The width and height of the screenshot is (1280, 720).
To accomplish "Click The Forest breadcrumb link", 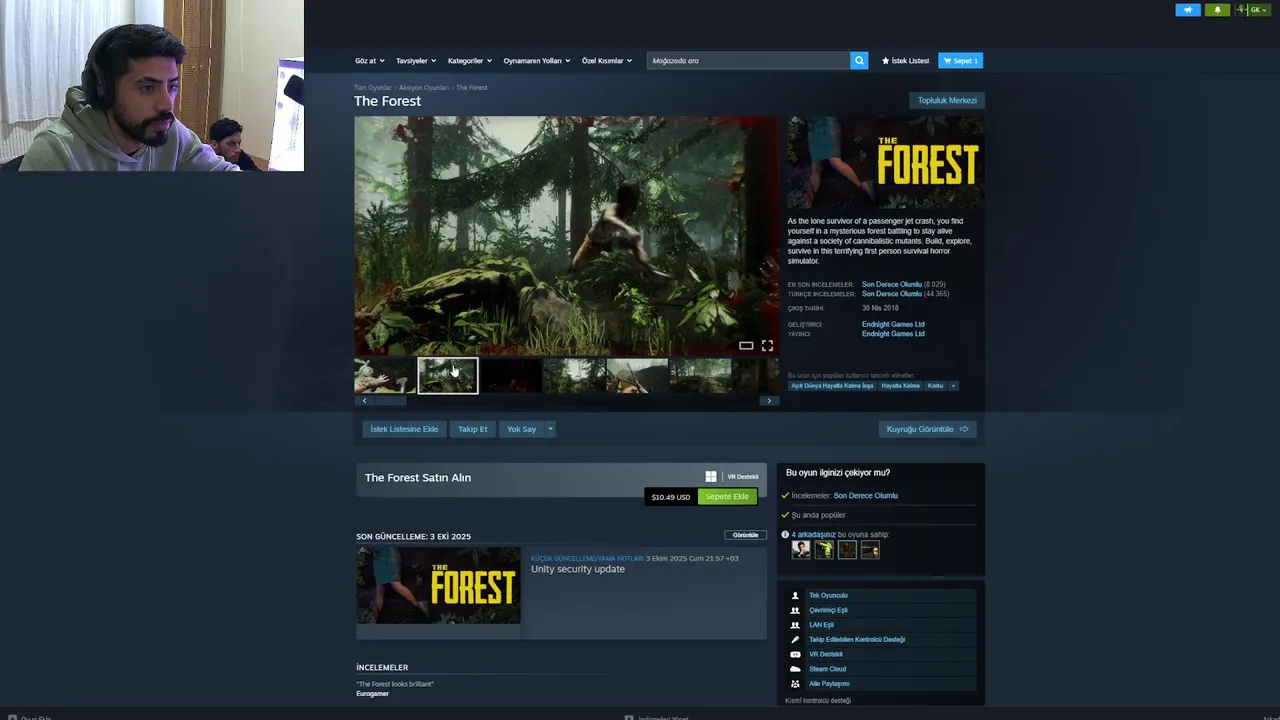I will click(472, 88).
